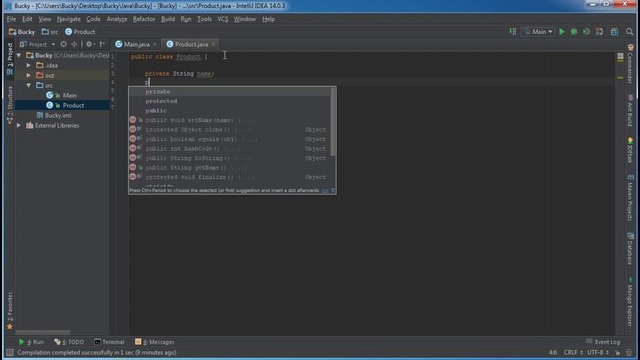The height and width of the screenshot is (360, 640).
Task: Open the Structure tool window on the left
Action: coord(10,104)
